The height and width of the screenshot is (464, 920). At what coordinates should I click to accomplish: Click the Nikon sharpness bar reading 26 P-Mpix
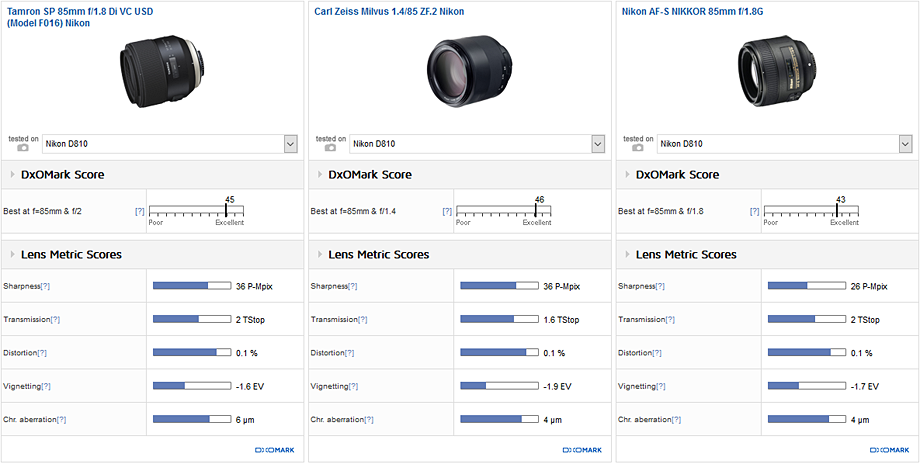(x=807, y=286)
